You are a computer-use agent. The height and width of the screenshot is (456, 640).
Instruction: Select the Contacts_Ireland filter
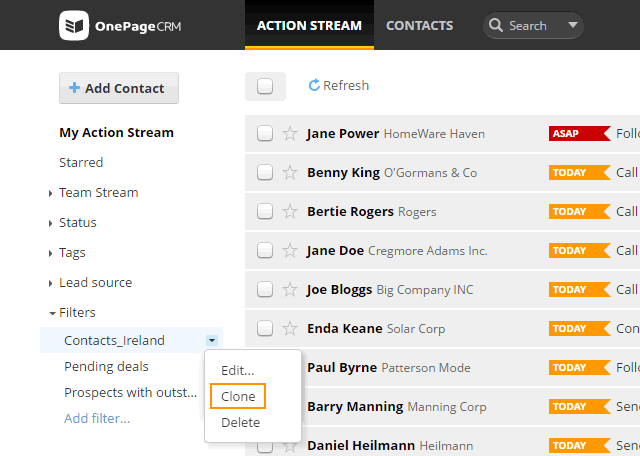[x=114, y=340]
